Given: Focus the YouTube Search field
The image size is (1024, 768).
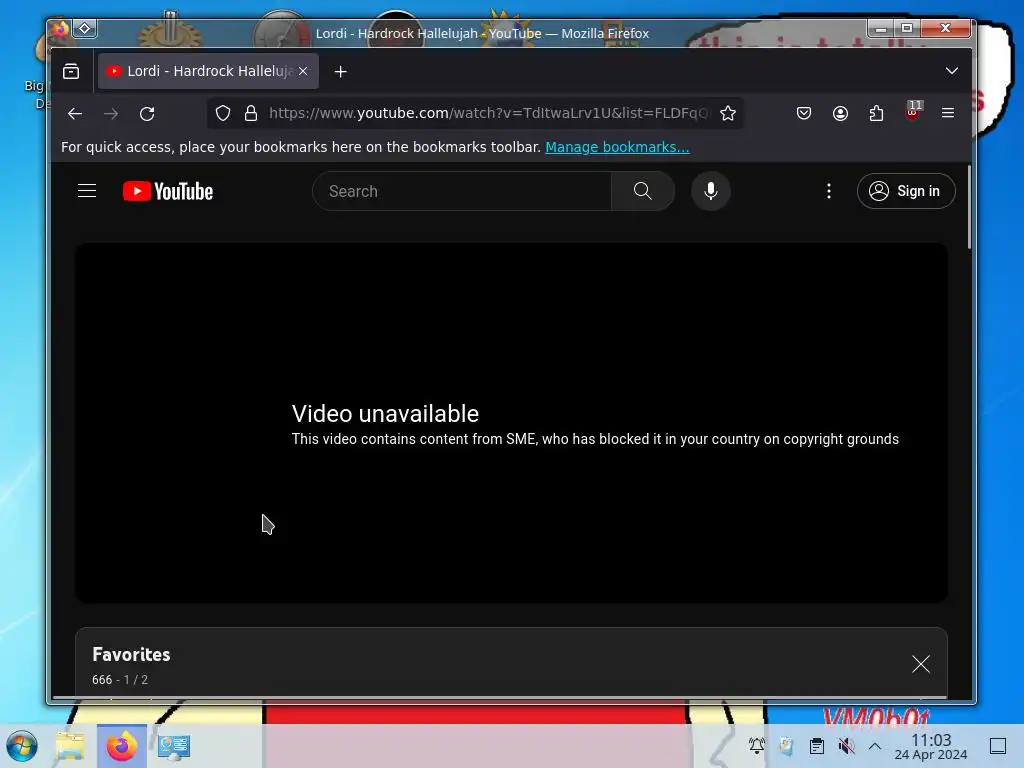Looking at the screenshot, I should tap(462, 191).
